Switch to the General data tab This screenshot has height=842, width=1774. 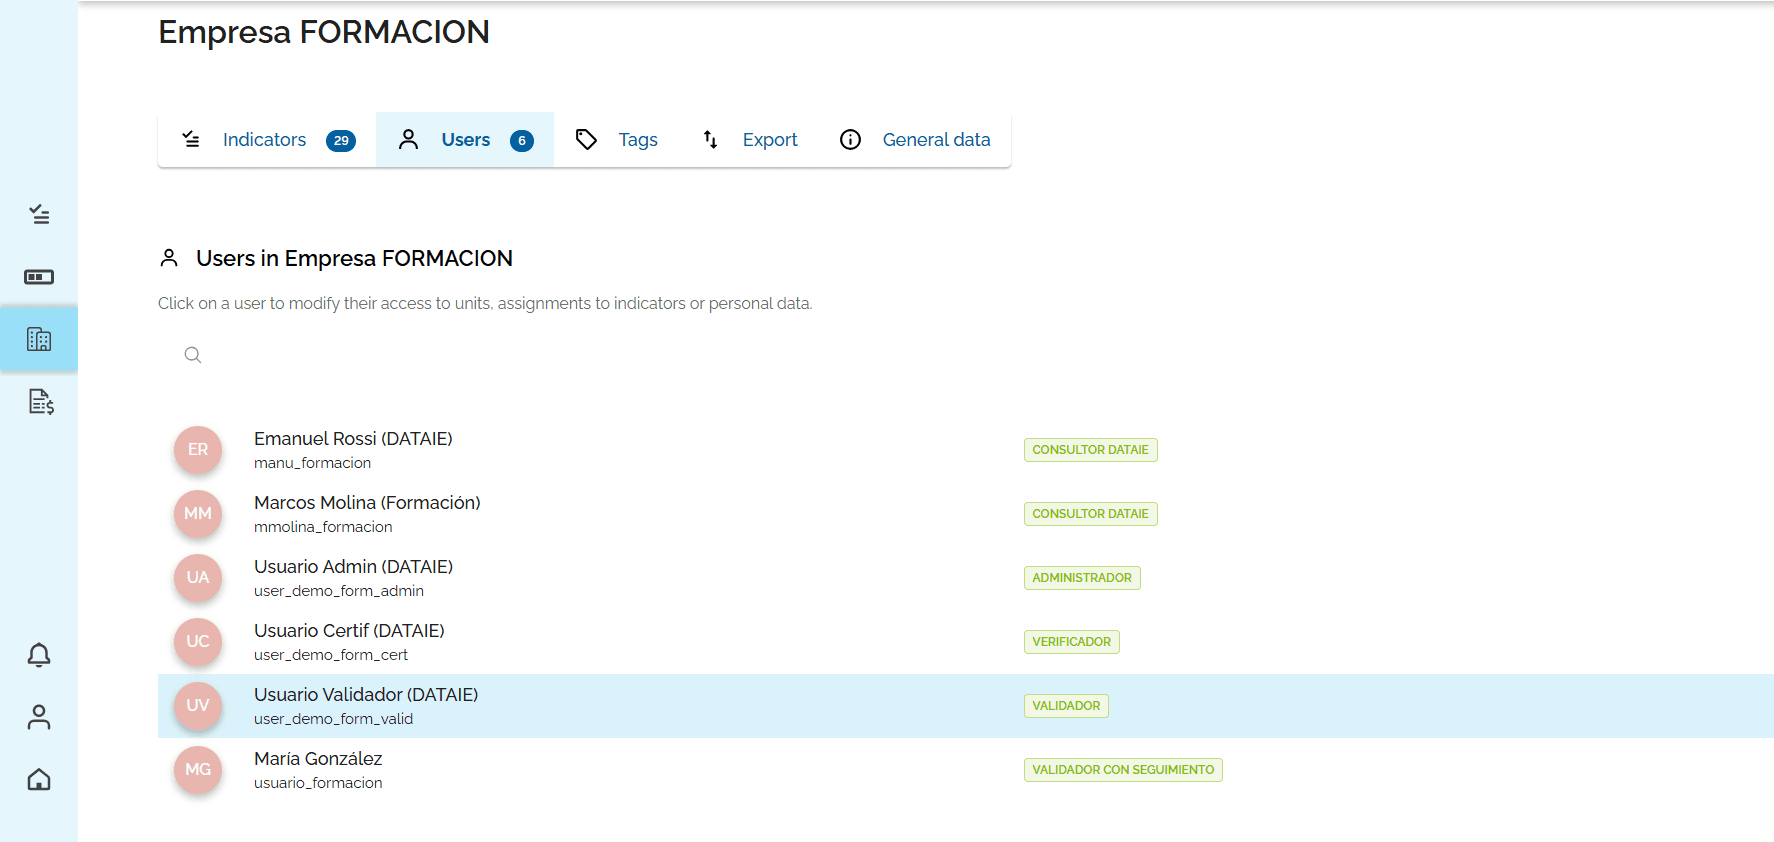915,140
